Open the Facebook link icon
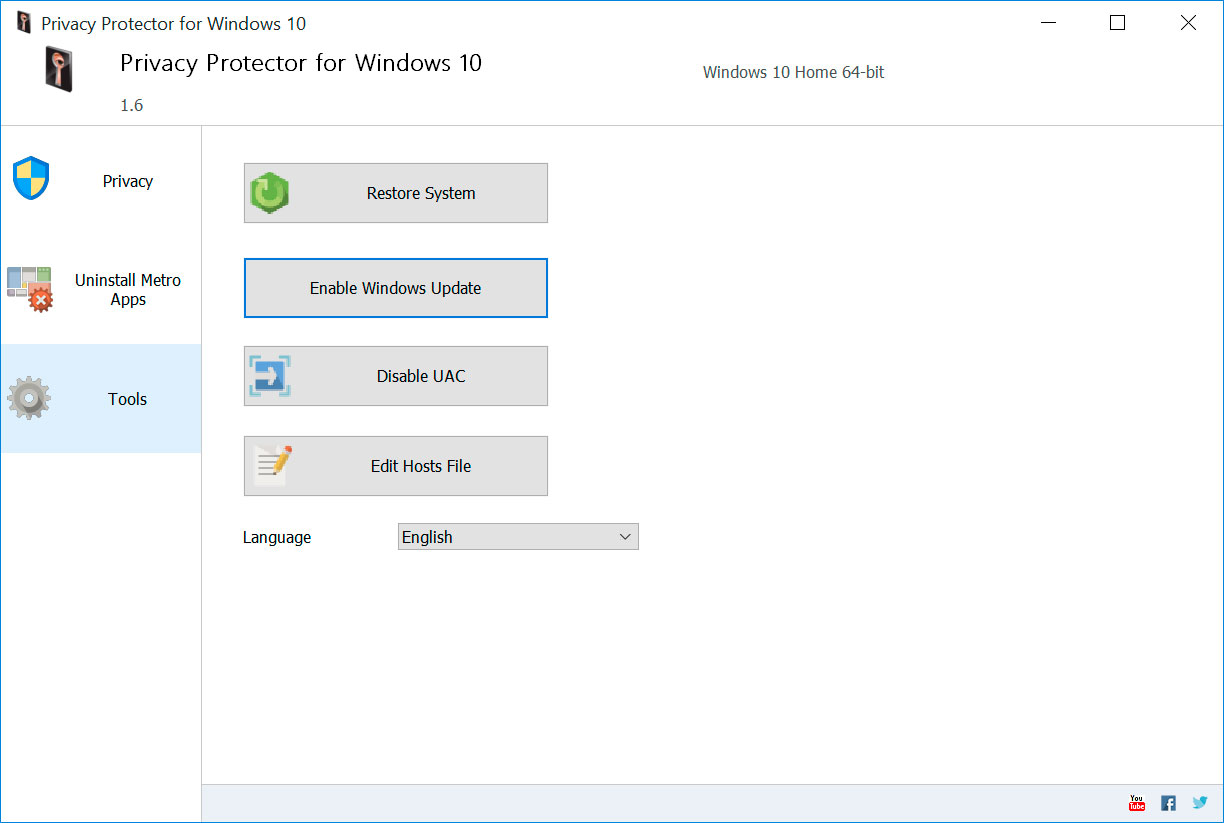Viewport: 1224px width, 823px height. pyautogui.click(x=1168, y=803)
